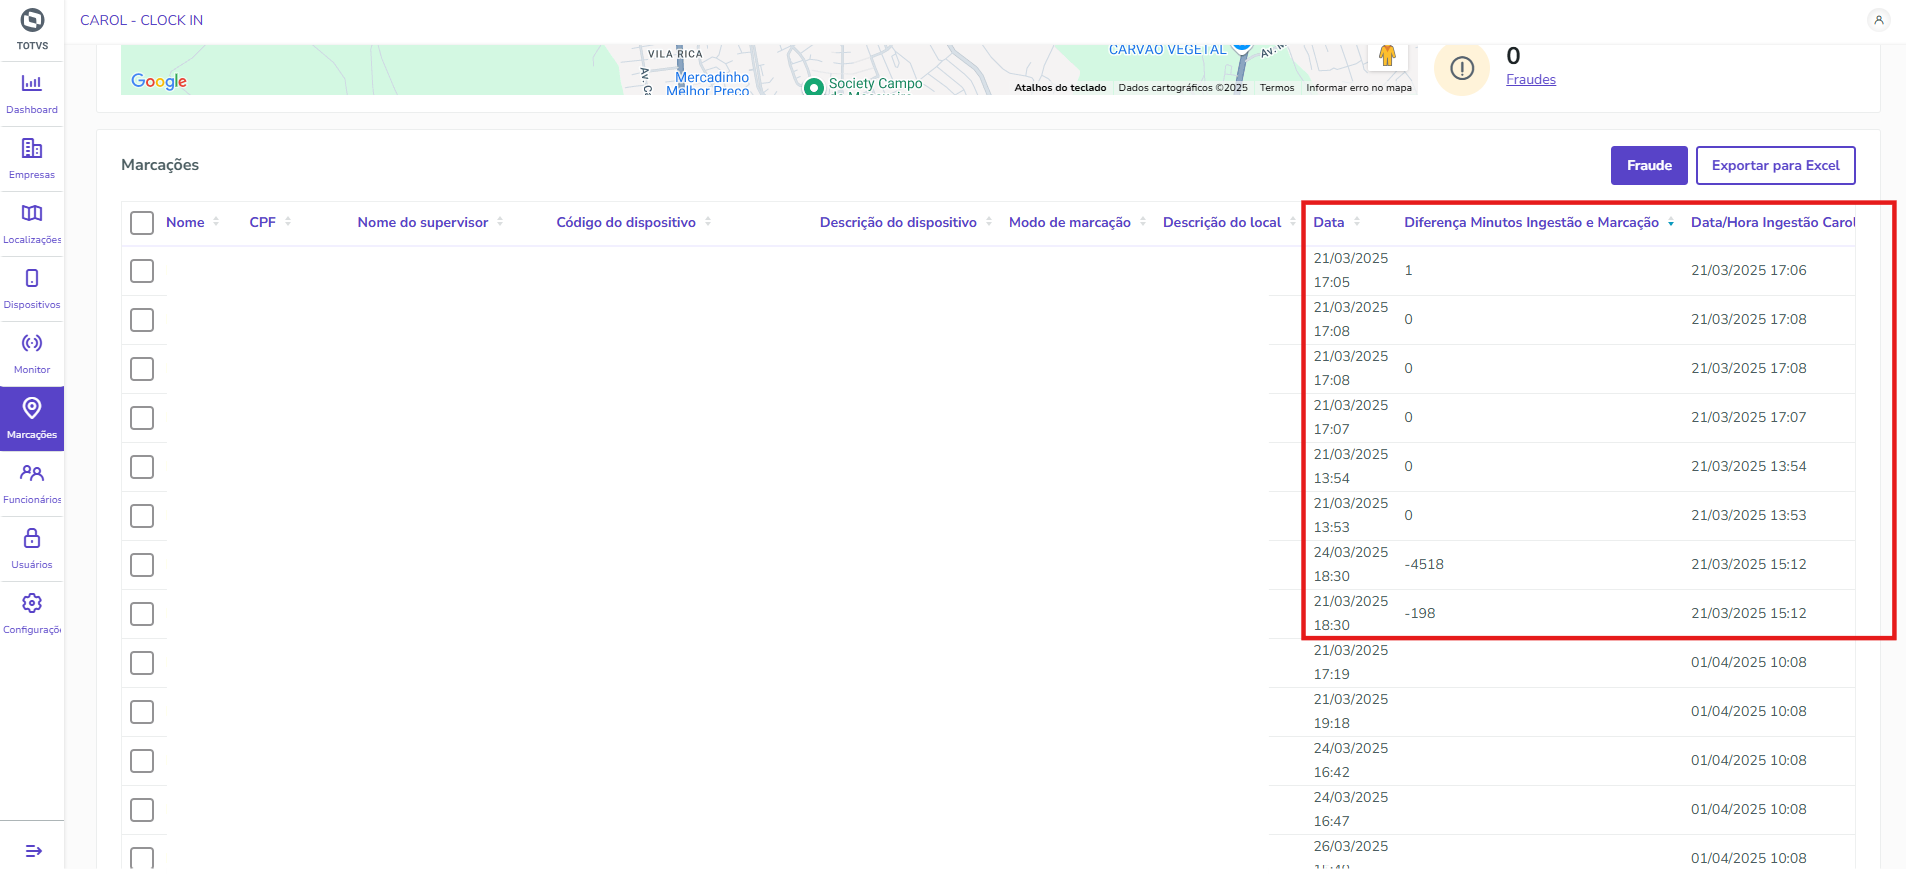Click the fraud alert exclamation icon

point(1462,68)
